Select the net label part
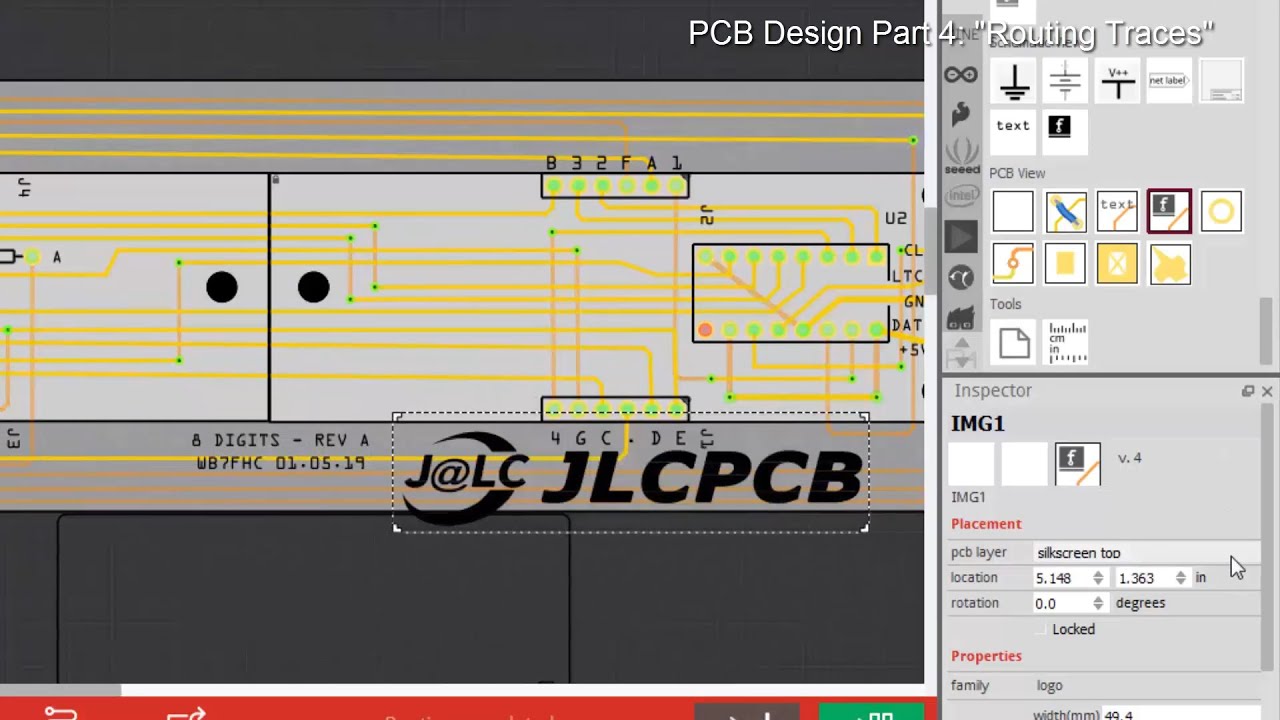Screen dimensions: 1280x720 1168,82
